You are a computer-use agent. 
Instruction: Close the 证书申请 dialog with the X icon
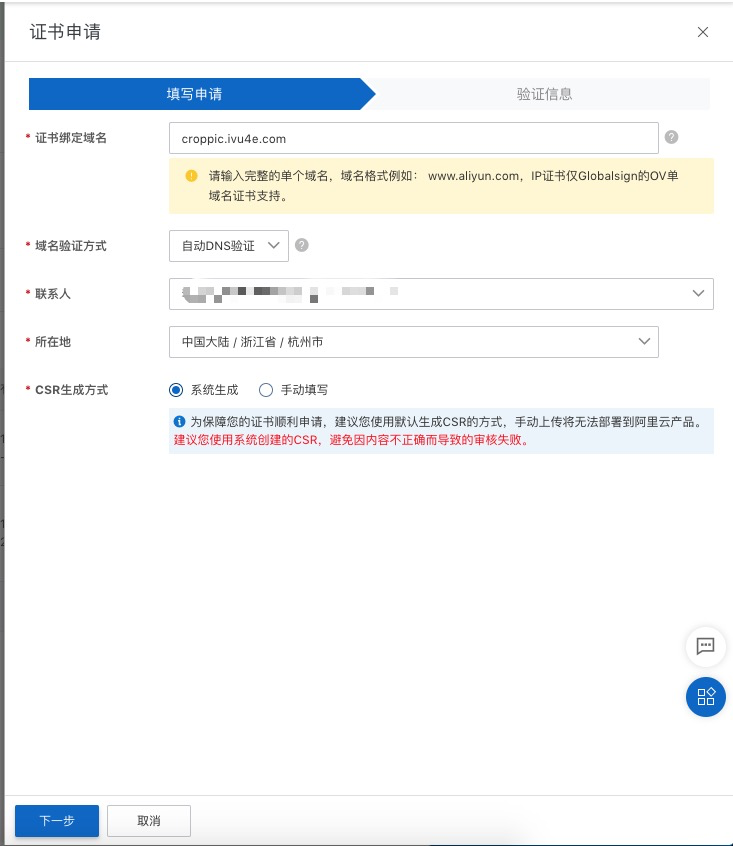click(703, 32)
